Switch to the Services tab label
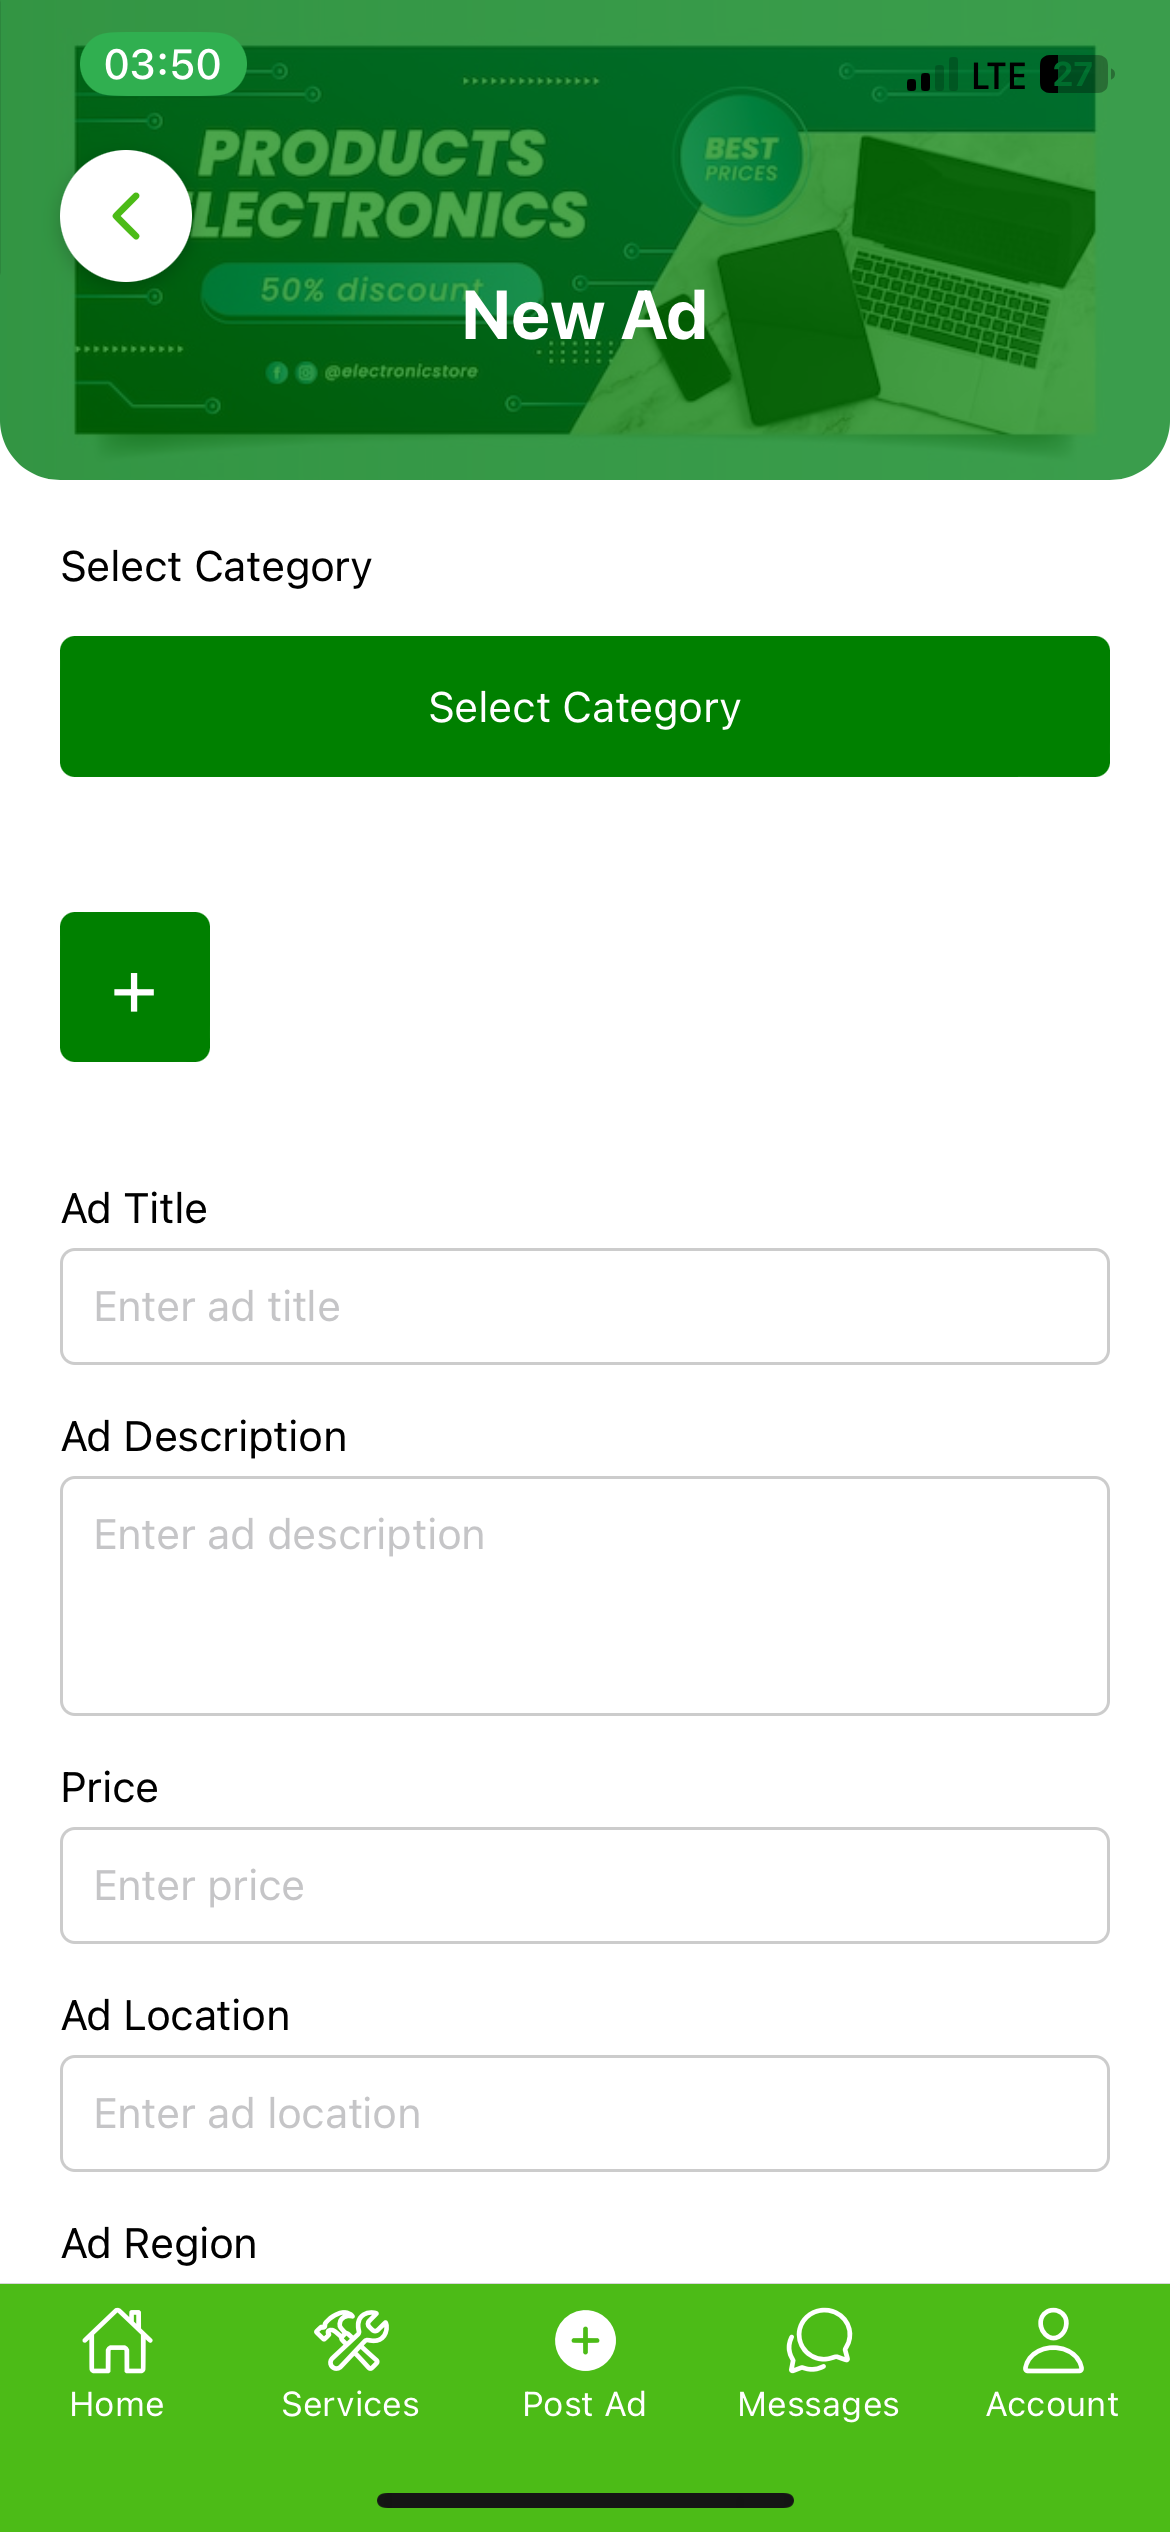 coord(351,2405)
